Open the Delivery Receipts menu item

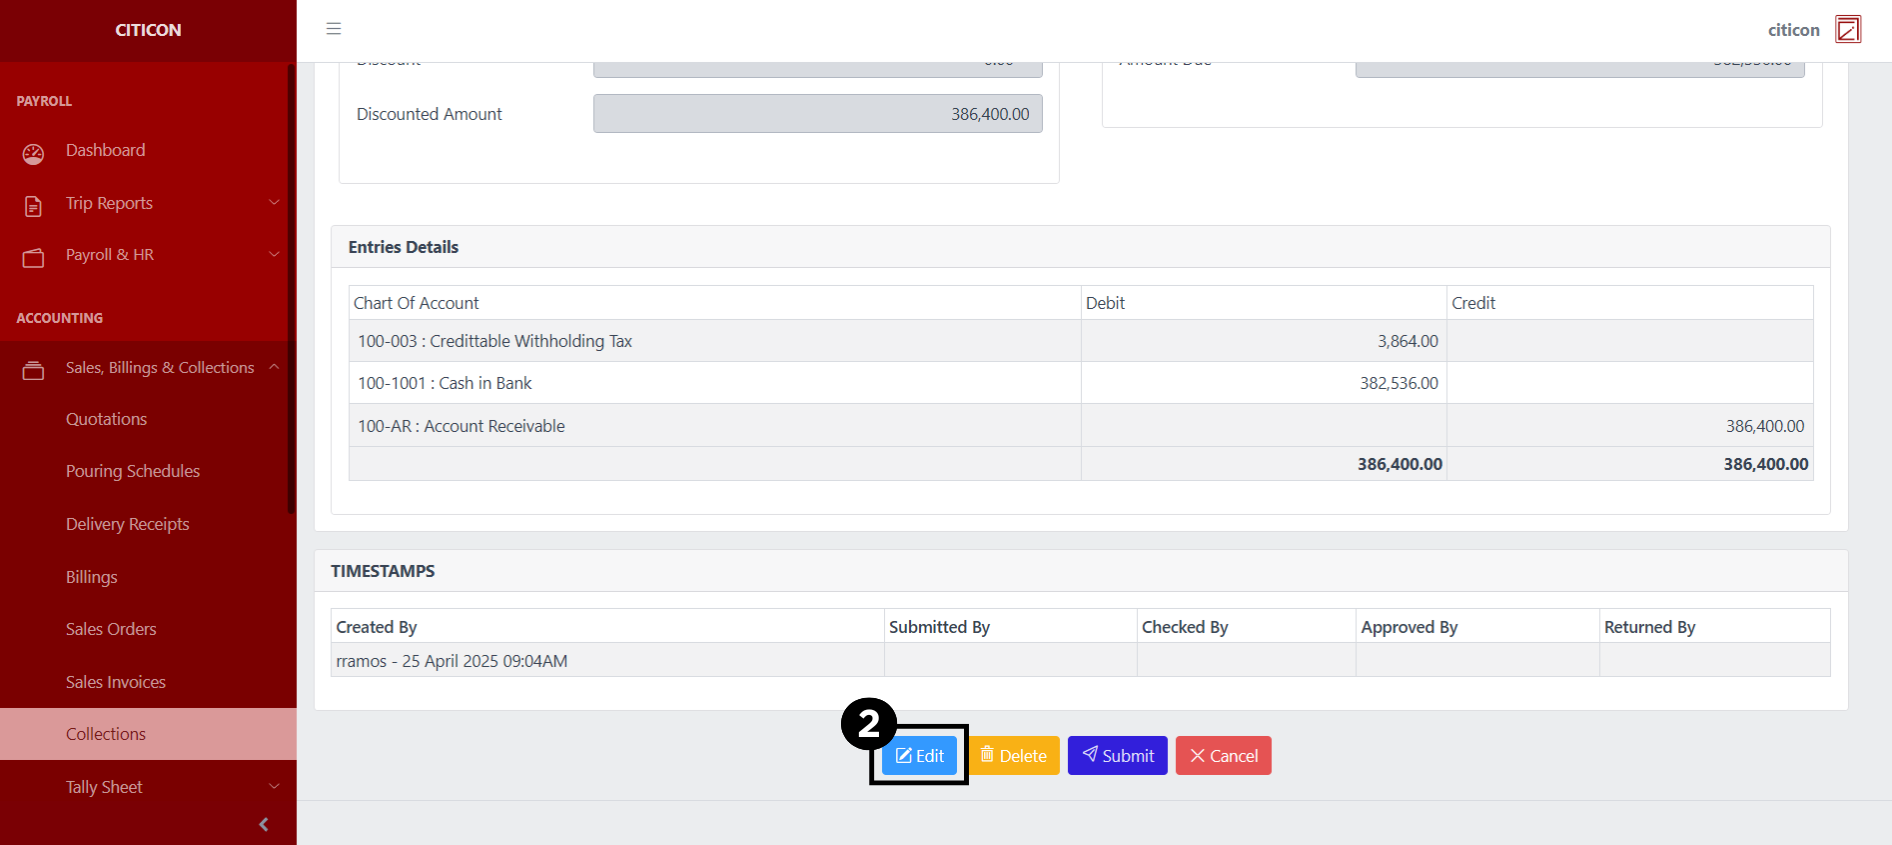tap(127, 524)
